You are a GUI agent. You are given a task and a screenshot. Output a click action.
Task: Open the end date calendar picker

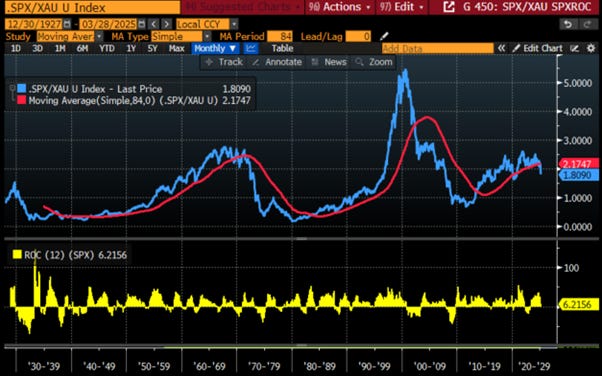(x=141, y=24)
